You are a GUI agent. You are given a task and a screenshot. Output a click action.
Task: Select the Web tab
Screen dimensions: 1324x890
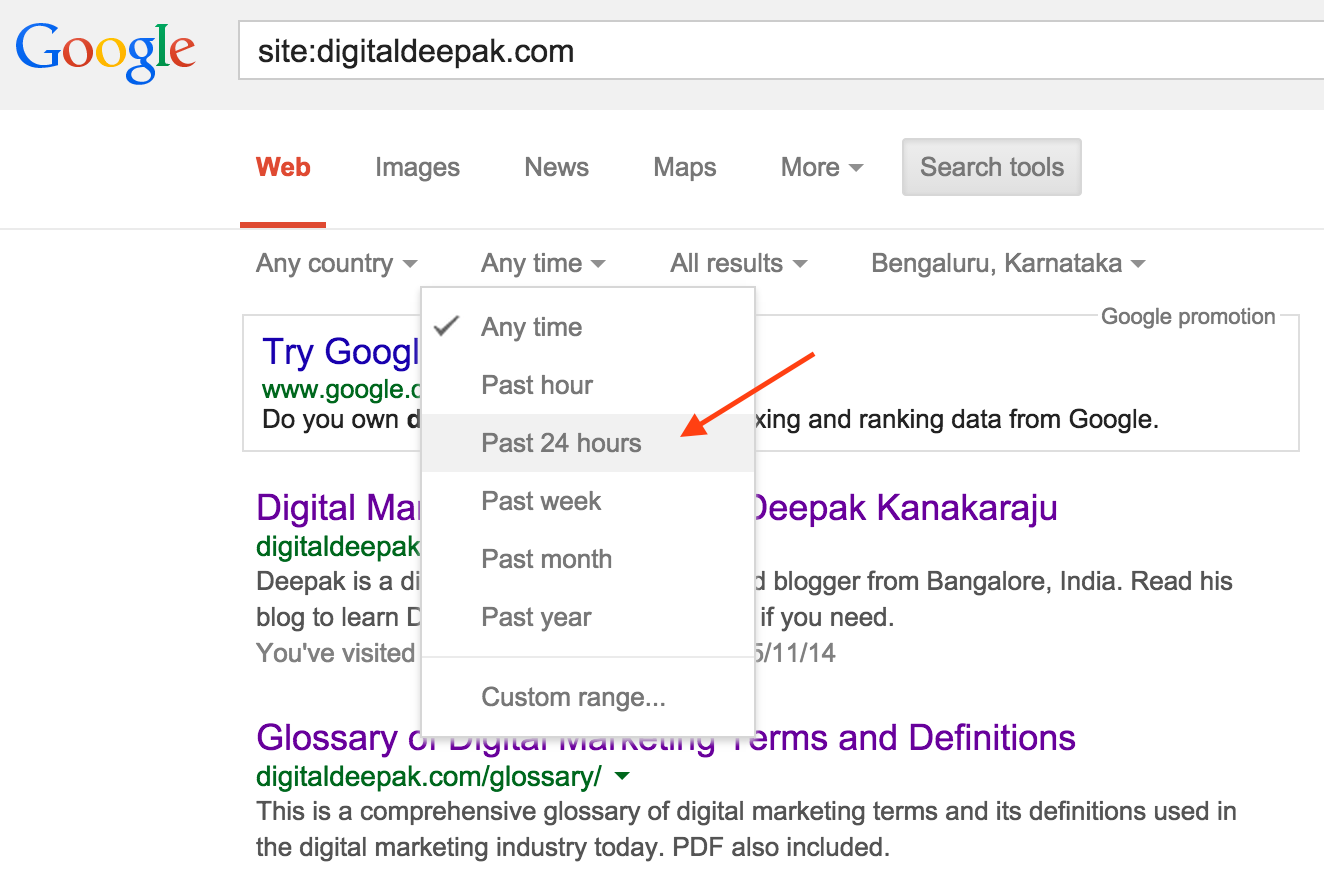[282, 167]
